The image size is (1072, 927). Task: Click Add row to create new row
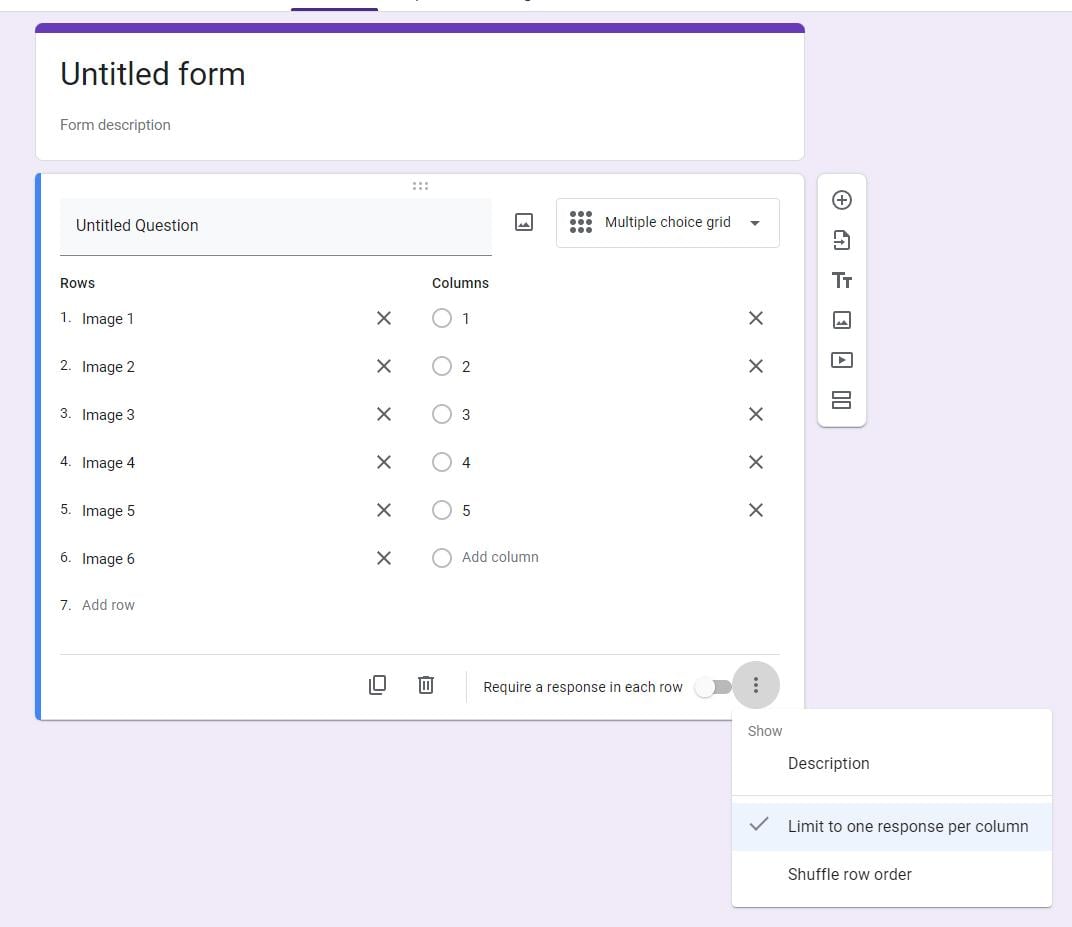[x=108, y=605]
